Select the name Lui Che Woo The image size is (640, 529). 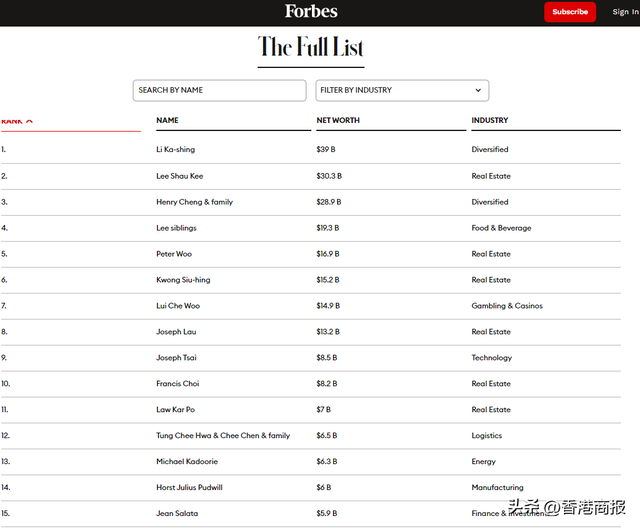click(178, 306)
